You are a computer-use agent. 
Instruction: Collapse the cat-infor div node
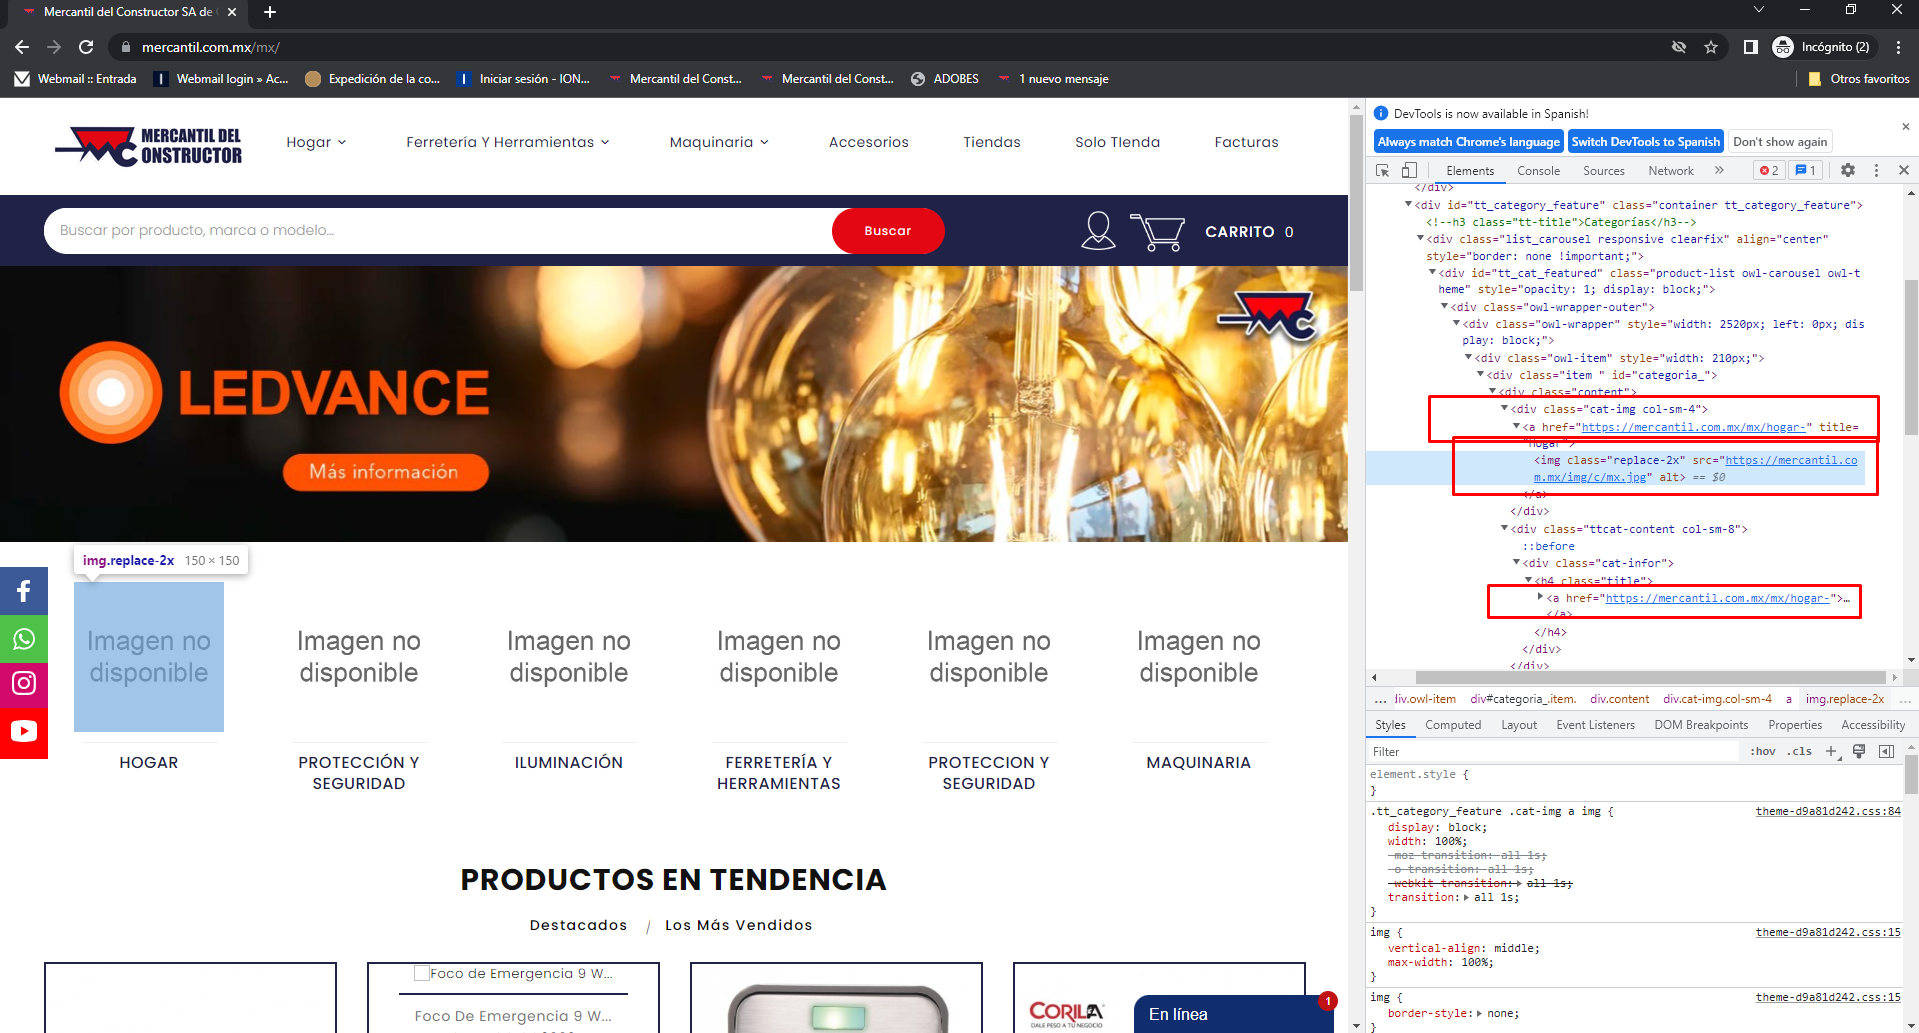click(1517, 563)
